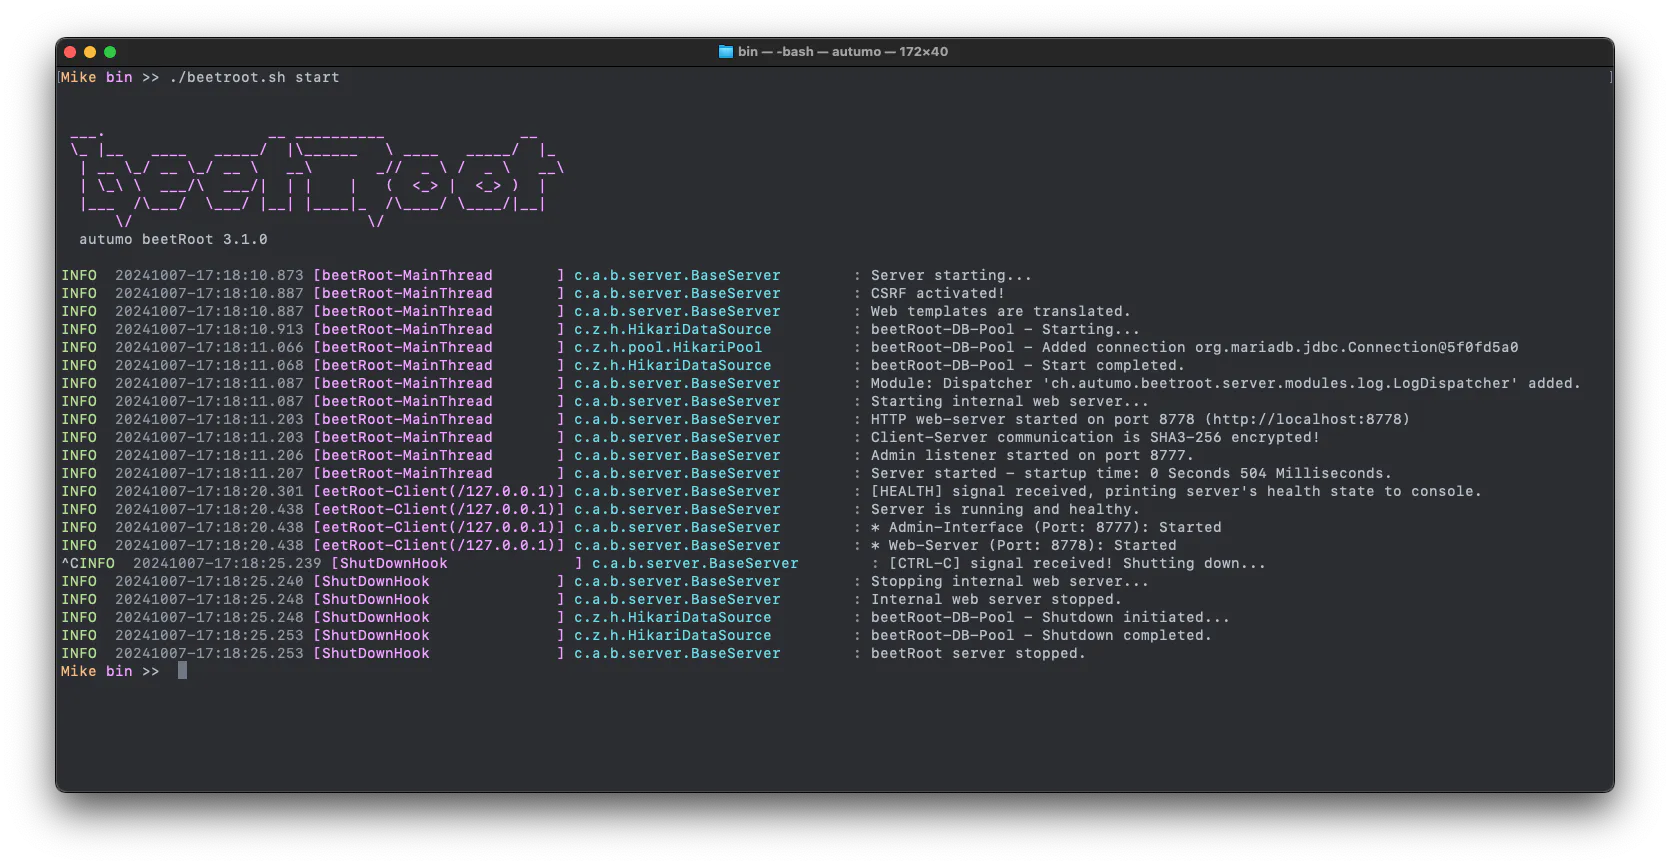Click 'Web templates are translated.' message

(1001, 311)
